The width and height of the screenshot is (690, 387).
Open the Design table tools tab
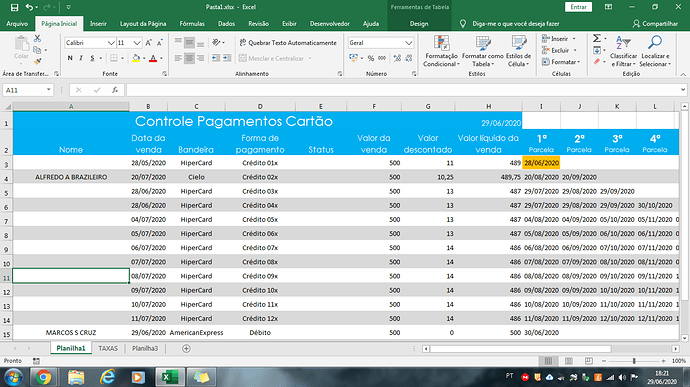tap(419, 24)
